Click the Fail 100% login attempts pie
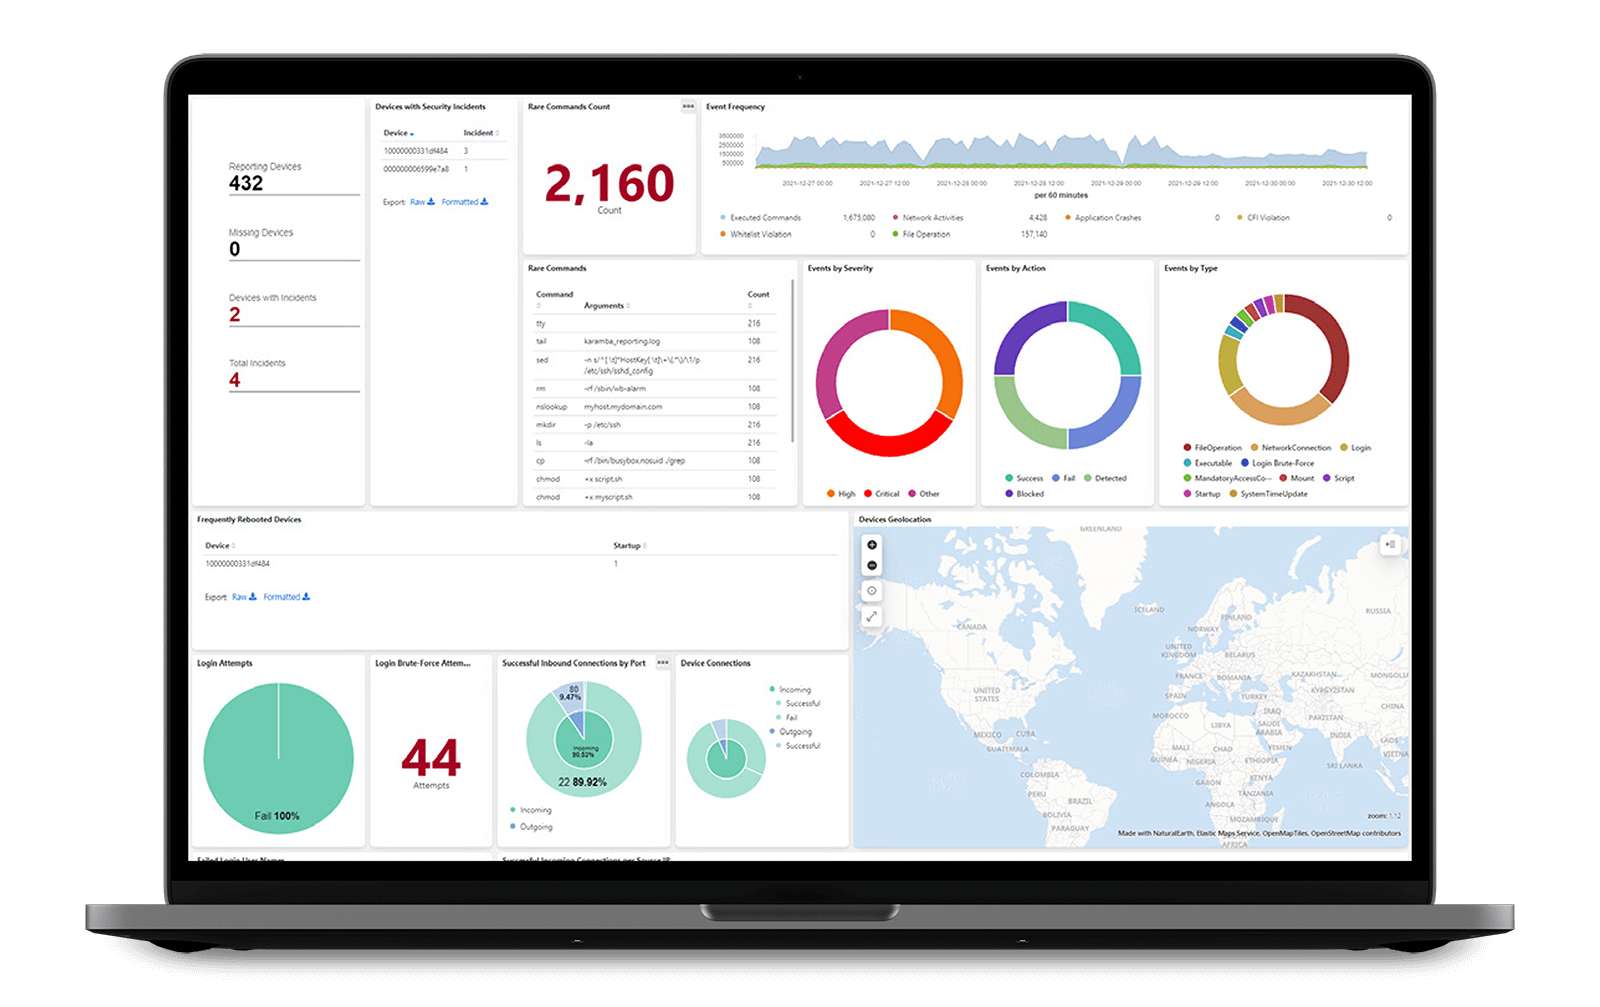 [279, 758]
